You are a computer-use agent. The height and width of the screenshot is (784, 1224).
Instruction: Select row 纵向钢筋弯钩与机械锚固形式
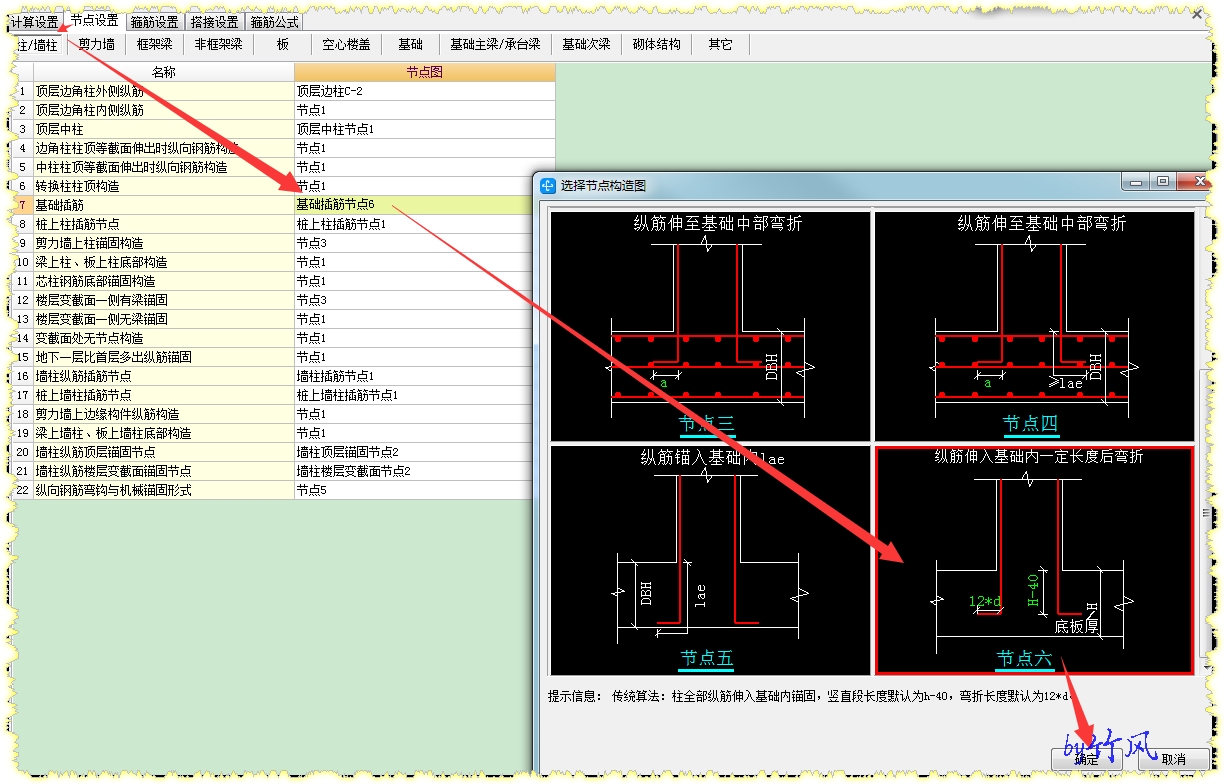[164, 490]
